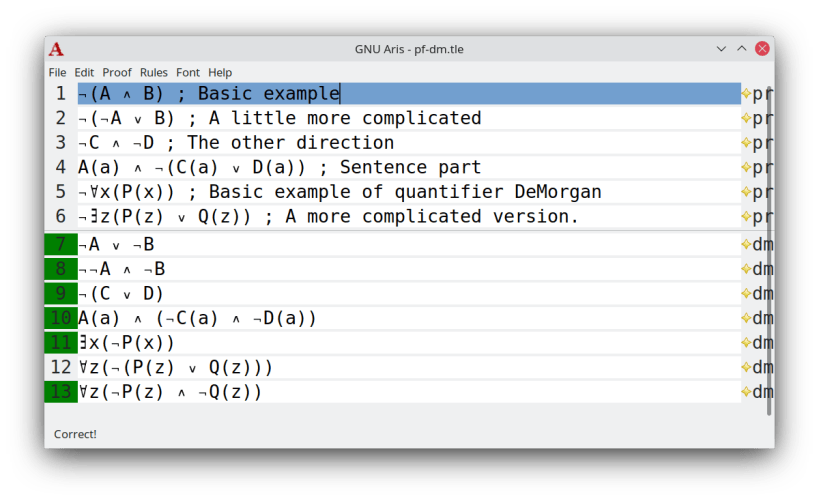Click the dm rule icon on line 10
Image resolution: width=819 pixels, height=501 pixels.
point(746,319)
